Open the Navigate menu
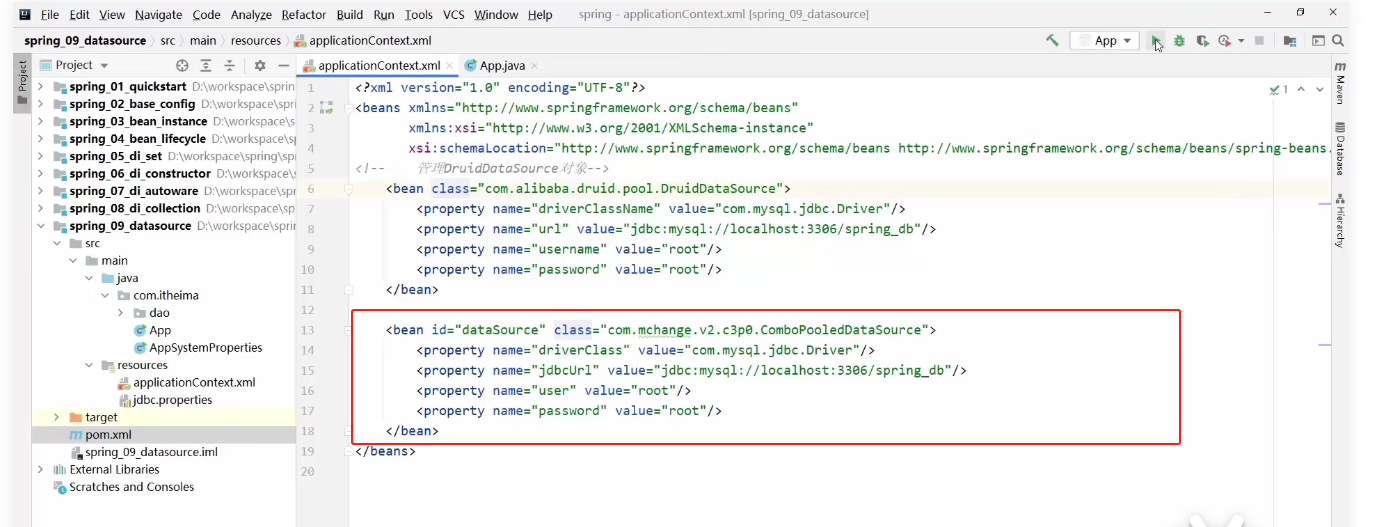Viewport: 1397px width, 527px height. [159, 15]
